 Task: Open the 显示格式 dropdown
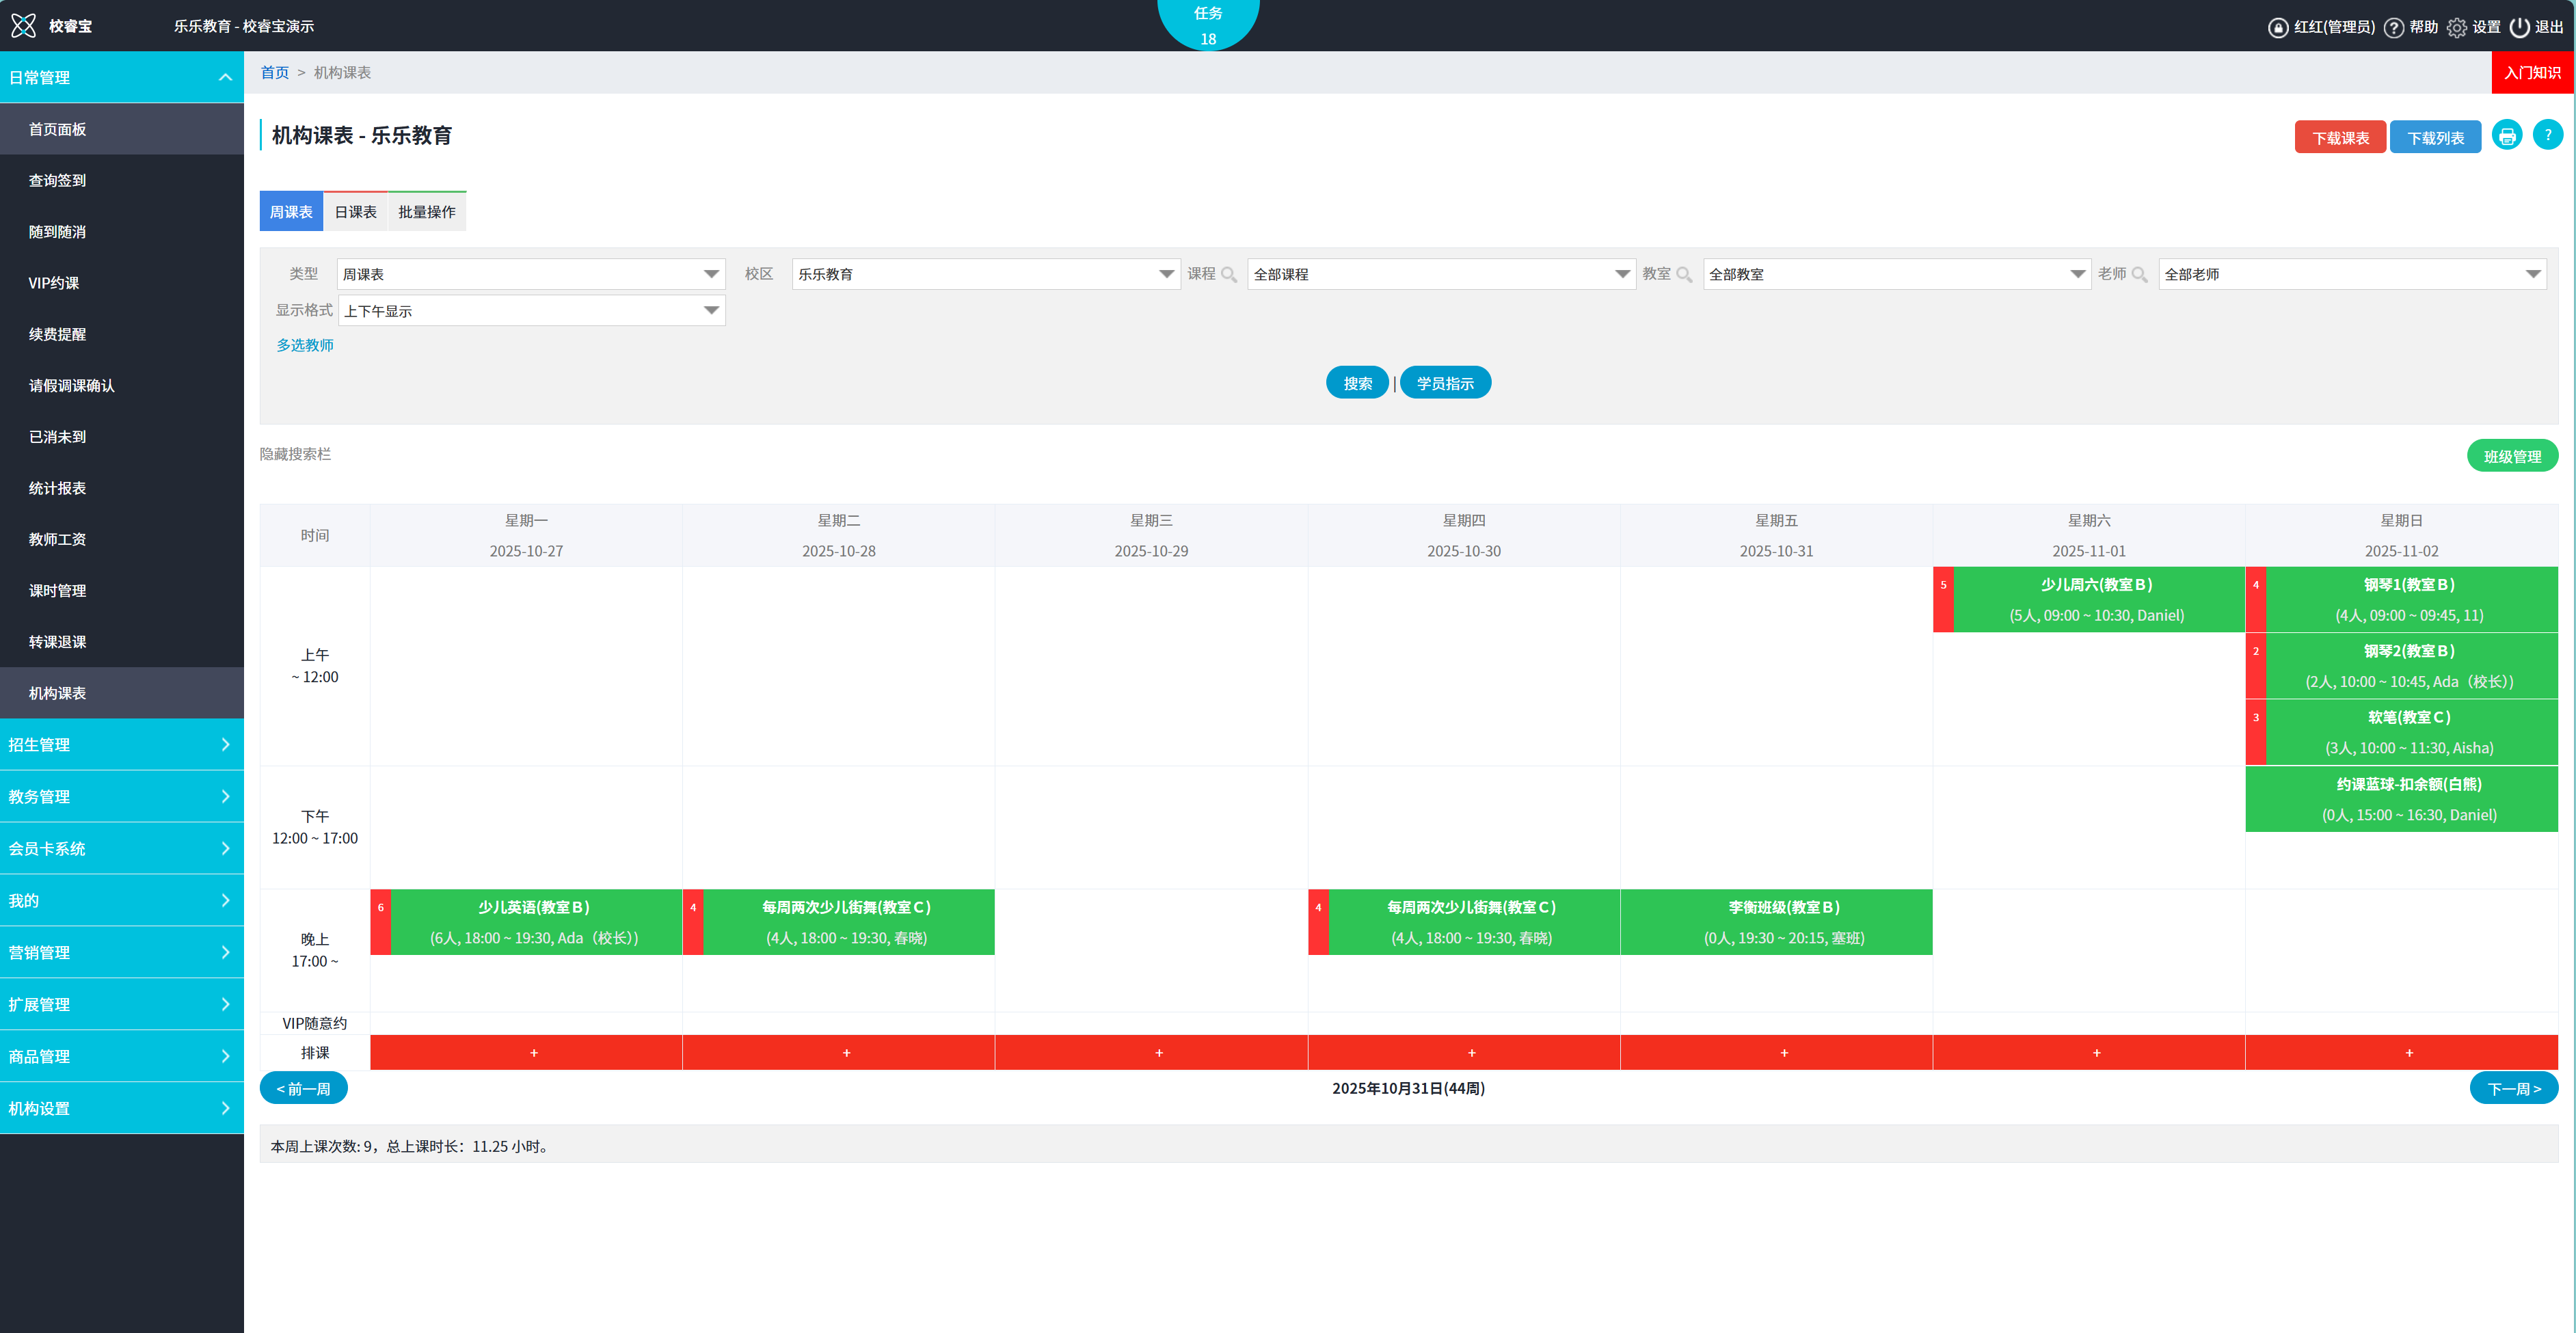tap(531, 311)
